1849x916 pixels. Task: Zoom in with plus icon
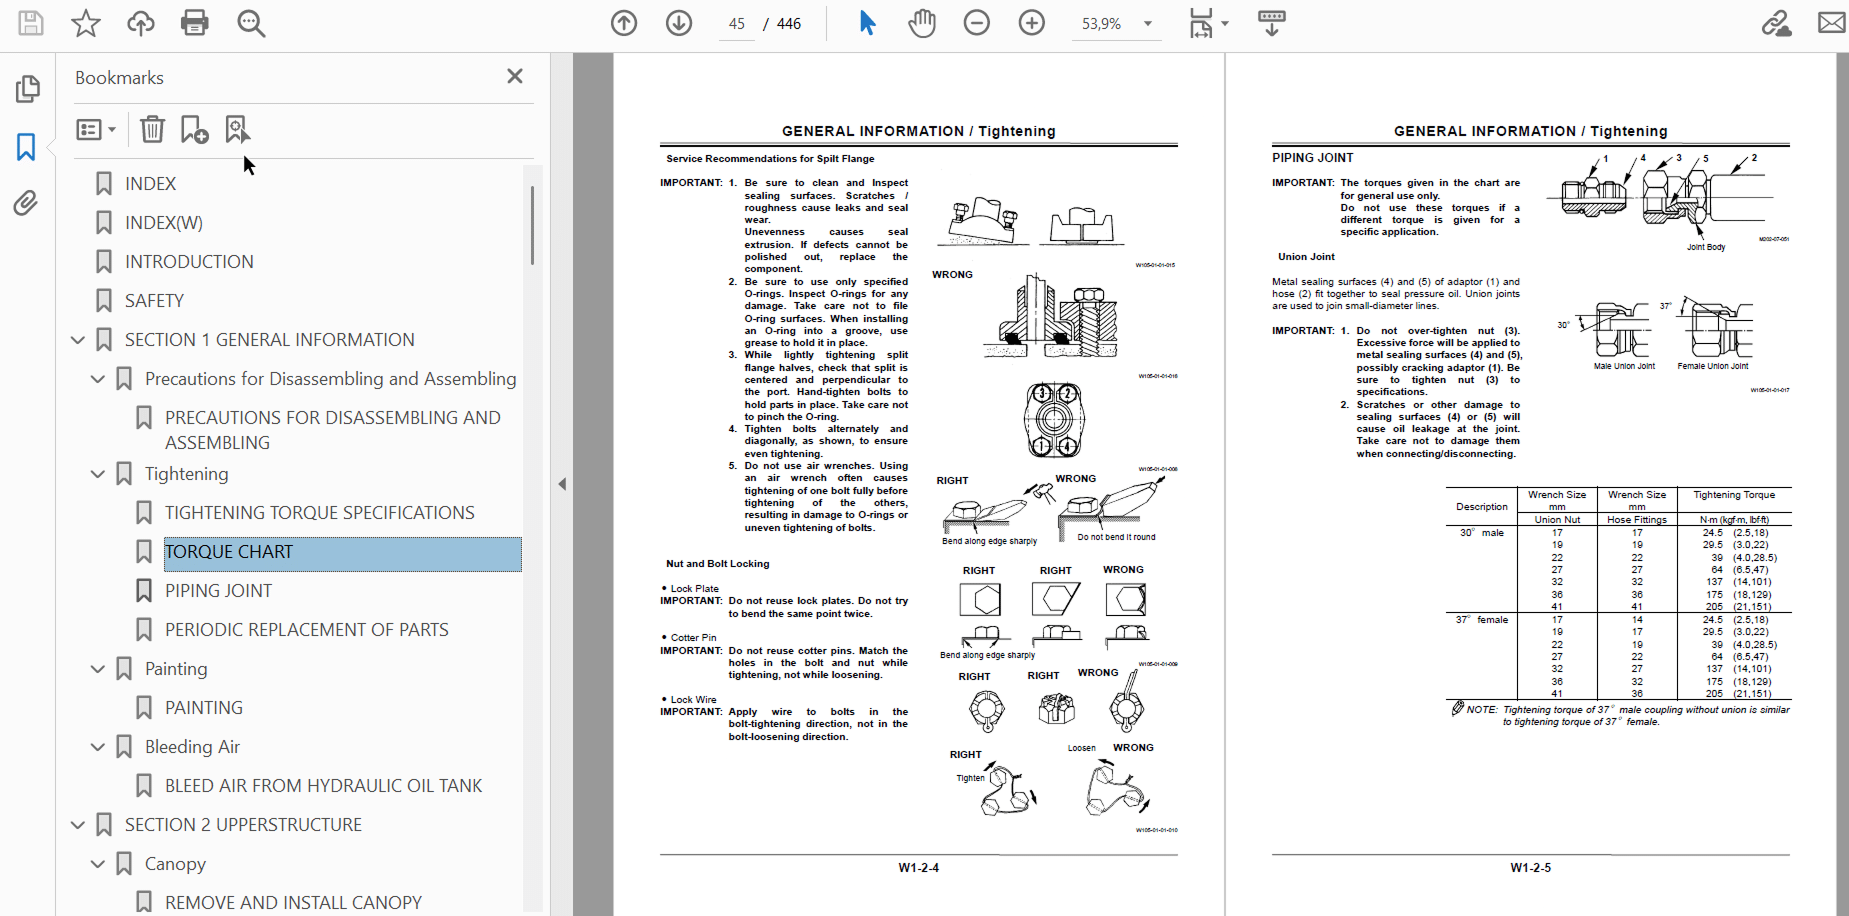(1032, 23)
